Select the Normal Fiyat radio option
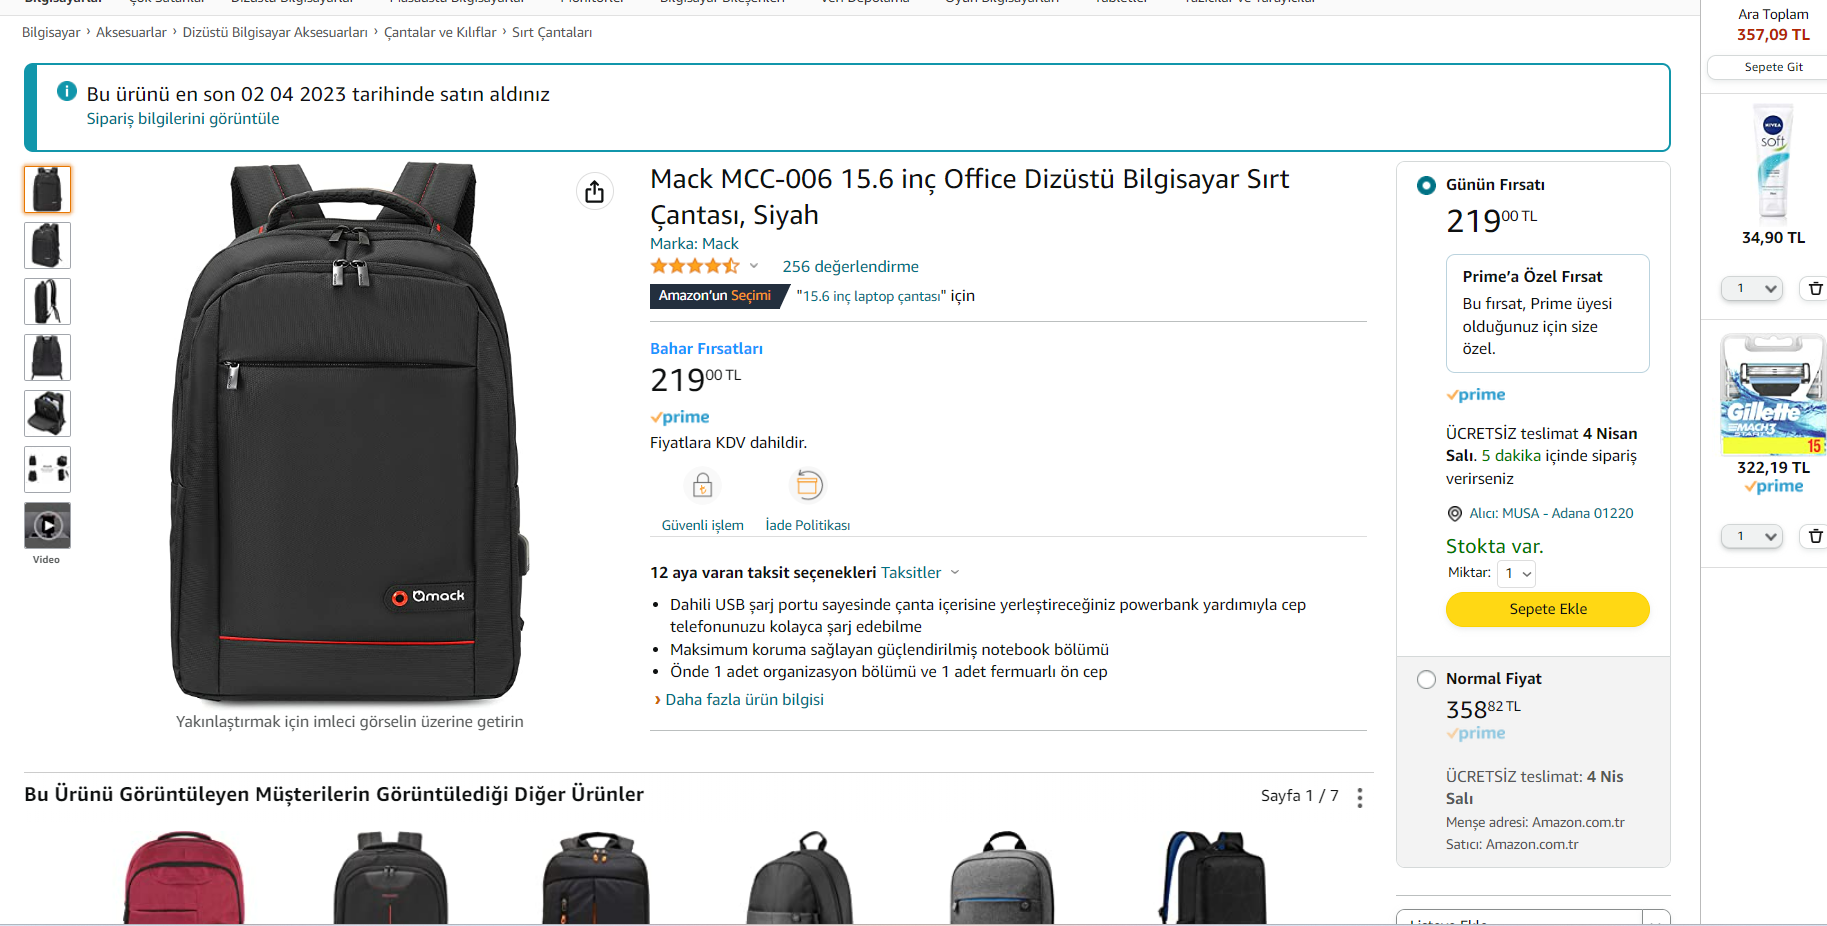Viewport: 1827px width, 926px height. point(1426,679)
